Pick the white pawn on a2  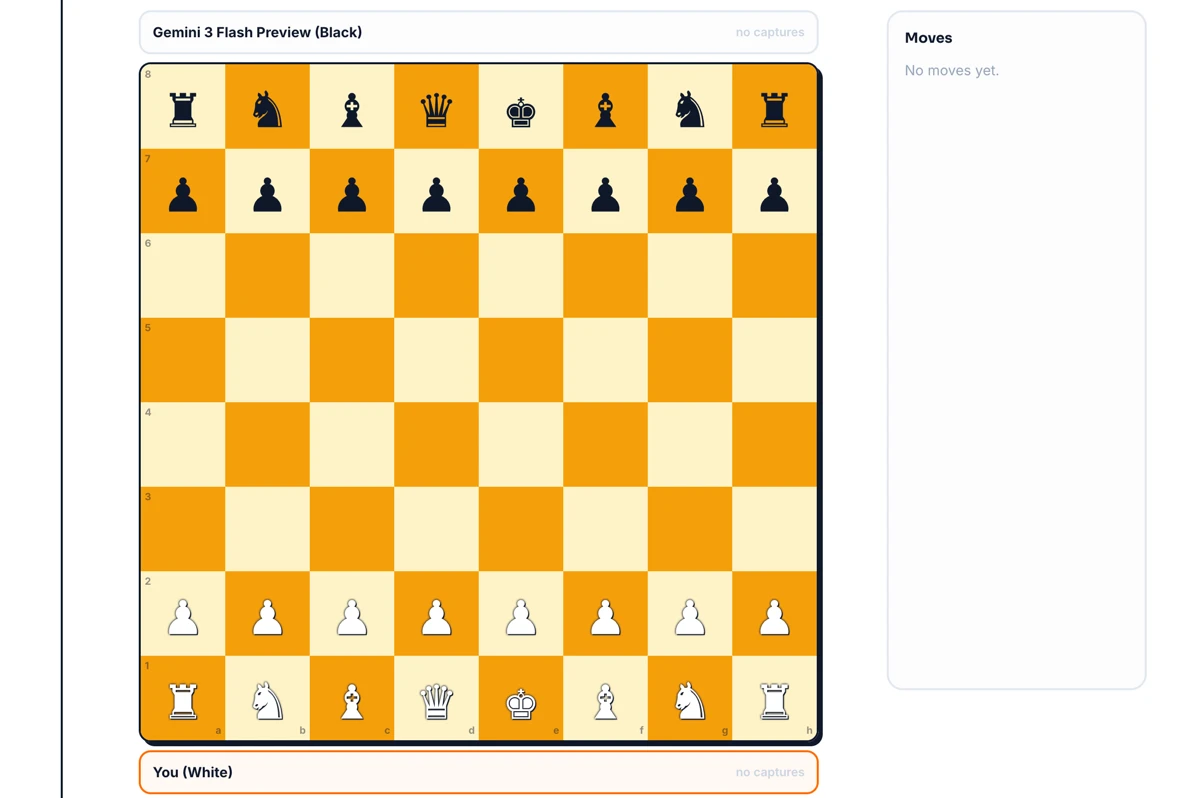pos(183,617)
